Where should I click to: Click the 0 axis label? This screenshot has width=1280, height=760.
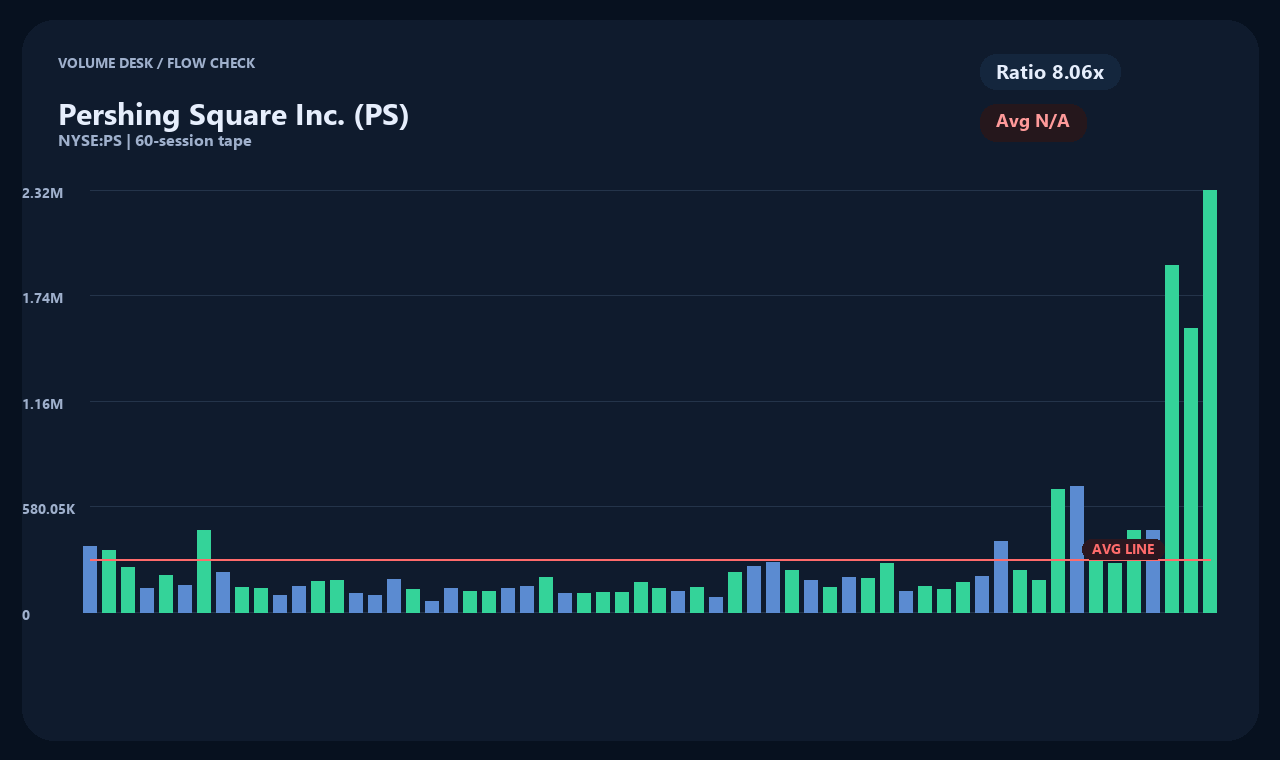26,615
